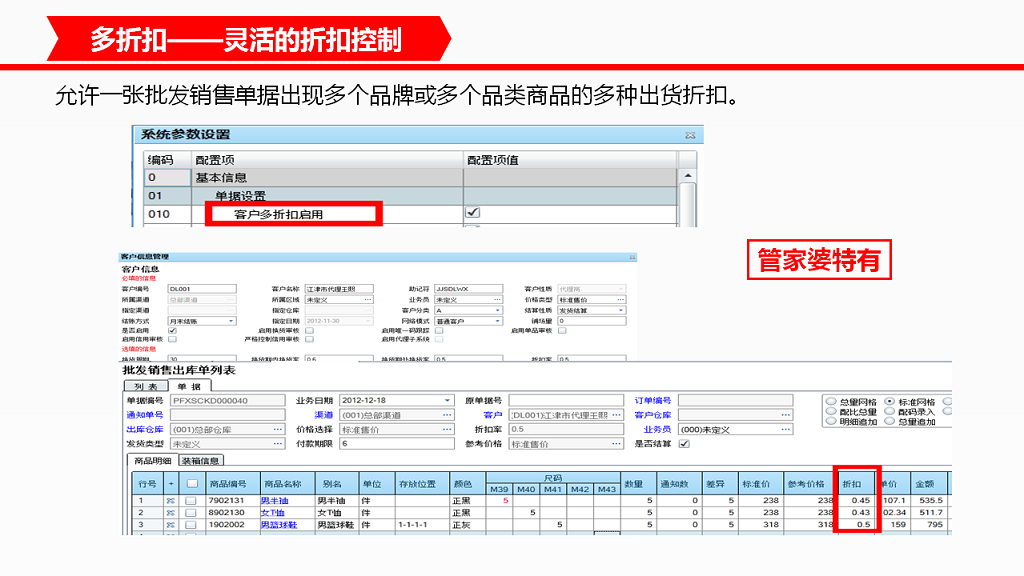This screenshot has height=576, width=1024.
Task: Uncheck the 是否结算 checkbox
Action: 684,443
